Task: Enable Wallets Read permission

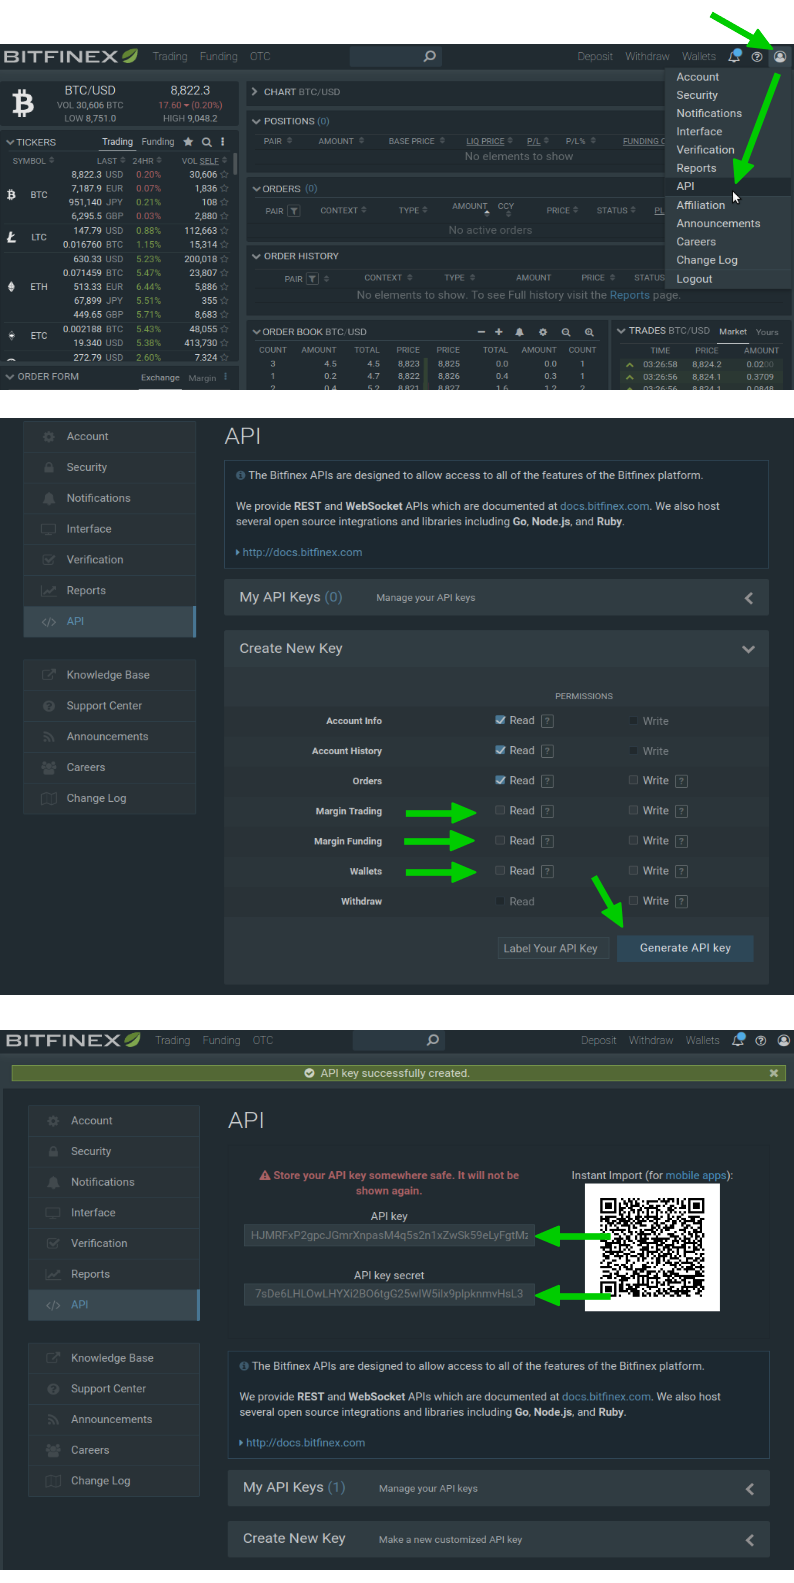Action: click(500, 871)
